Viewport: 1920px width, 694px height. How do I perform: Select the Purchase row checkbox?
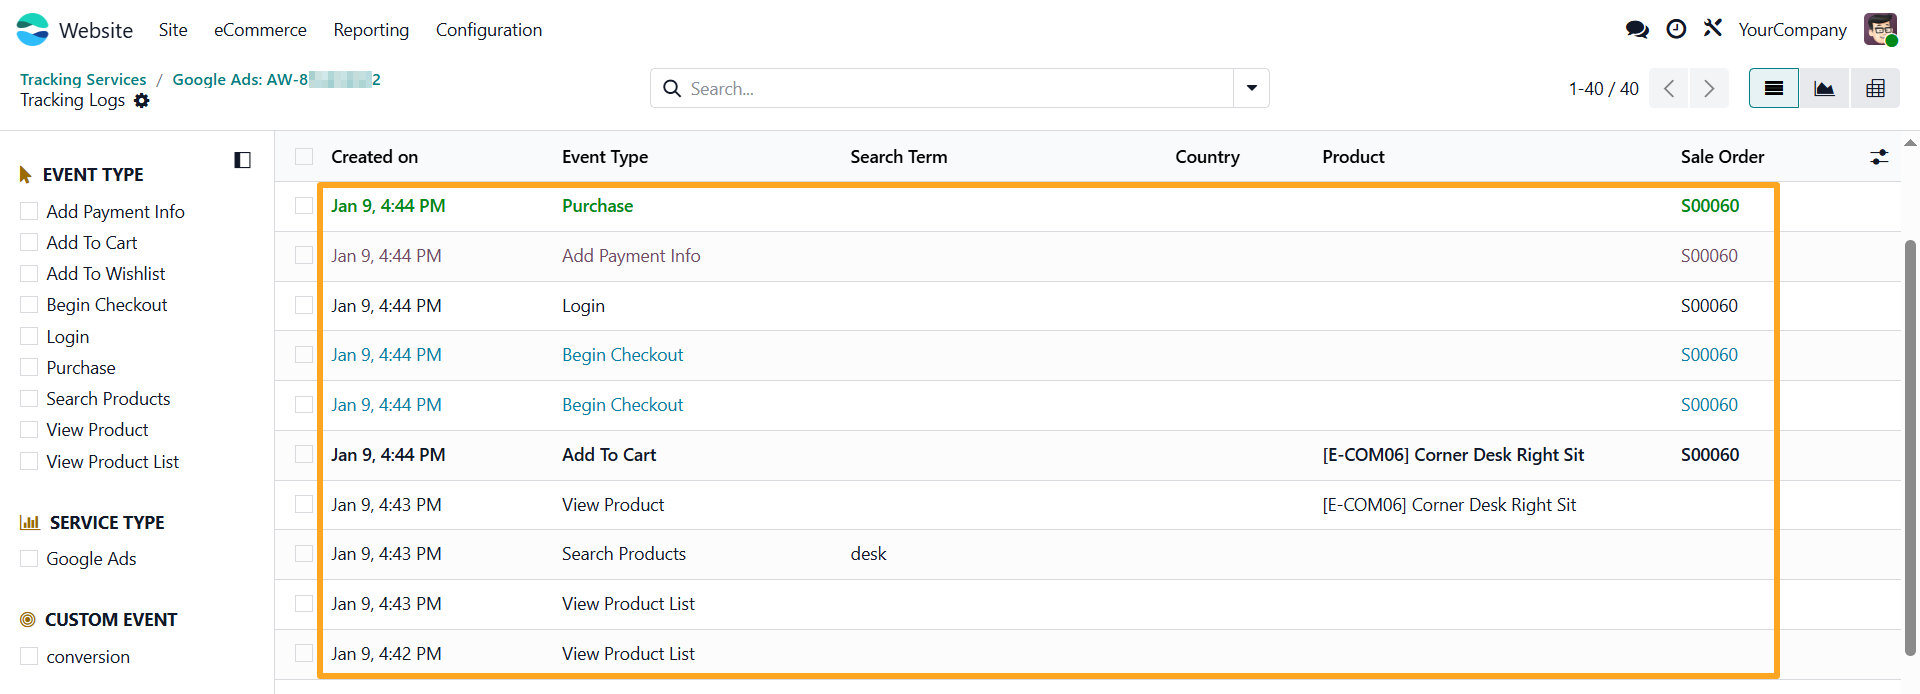coord(304,205)
